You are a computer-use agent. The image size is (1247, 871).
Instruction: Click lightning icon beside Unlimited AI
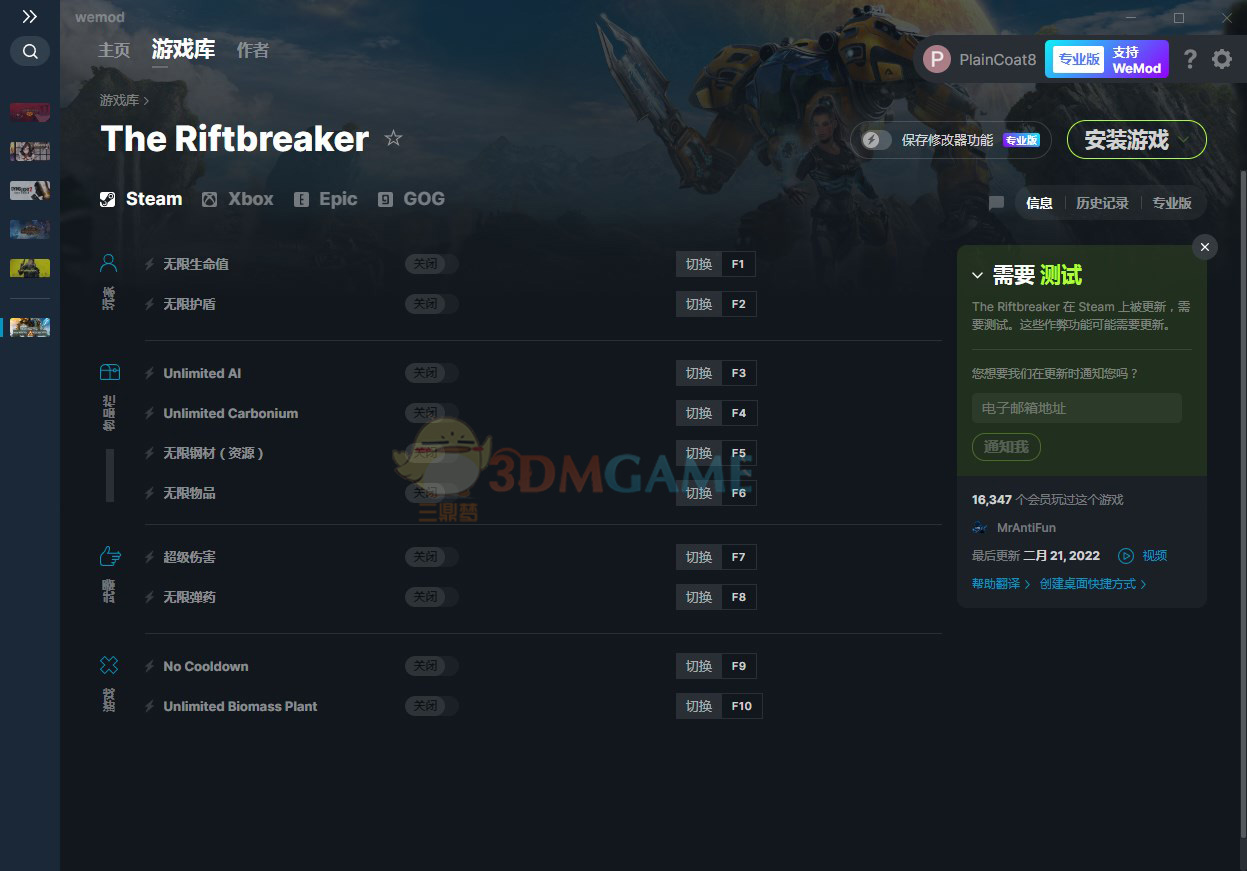point(150,373)
